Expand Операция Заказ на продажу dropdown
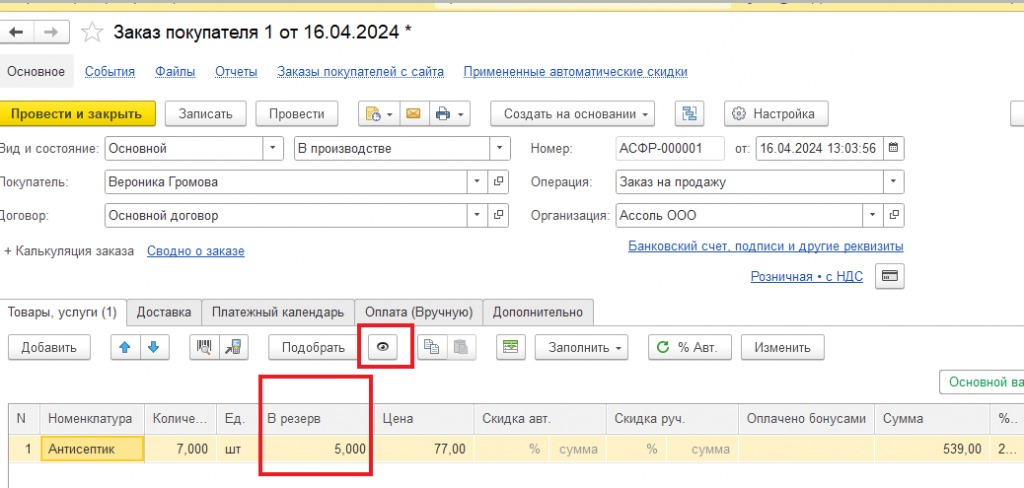The image size is (1024, 488). pos(893,182)
